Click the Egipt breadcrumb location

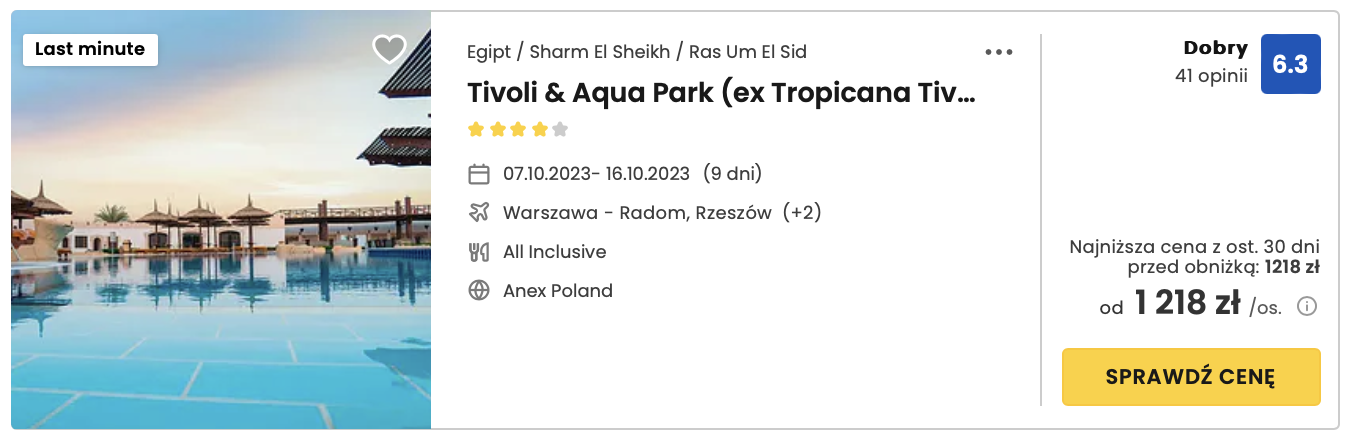tap(489, 52)
